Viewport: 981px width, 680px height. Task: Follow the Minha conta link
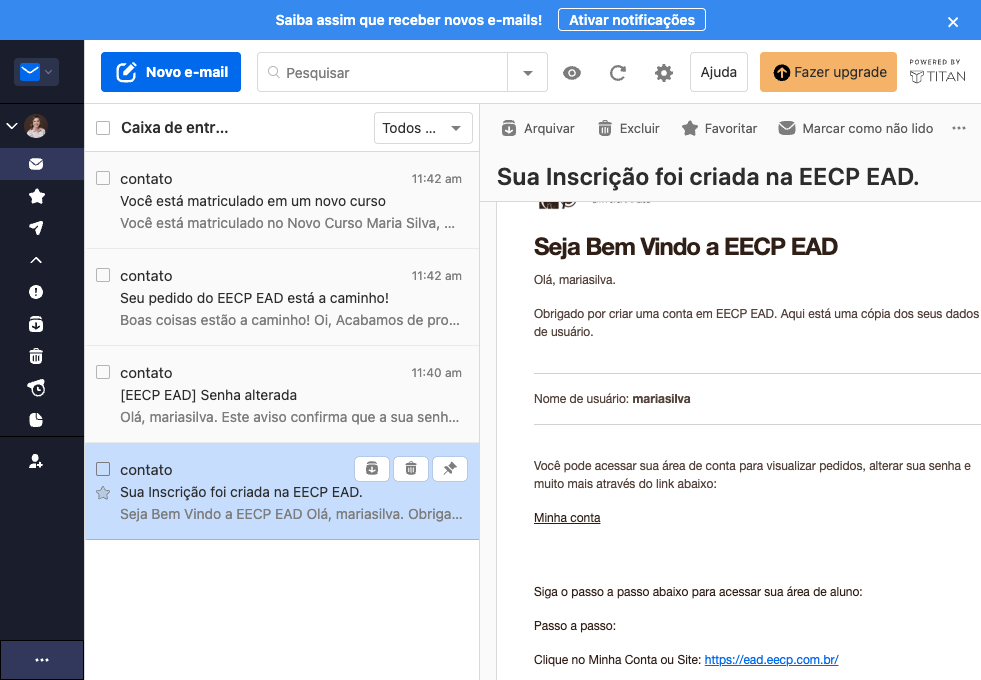(x=567, y=518)
